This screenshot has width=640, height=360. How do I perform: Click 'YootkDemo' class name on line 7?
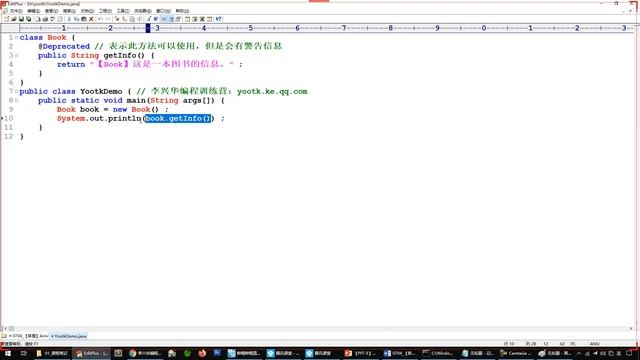coord(101,91)
